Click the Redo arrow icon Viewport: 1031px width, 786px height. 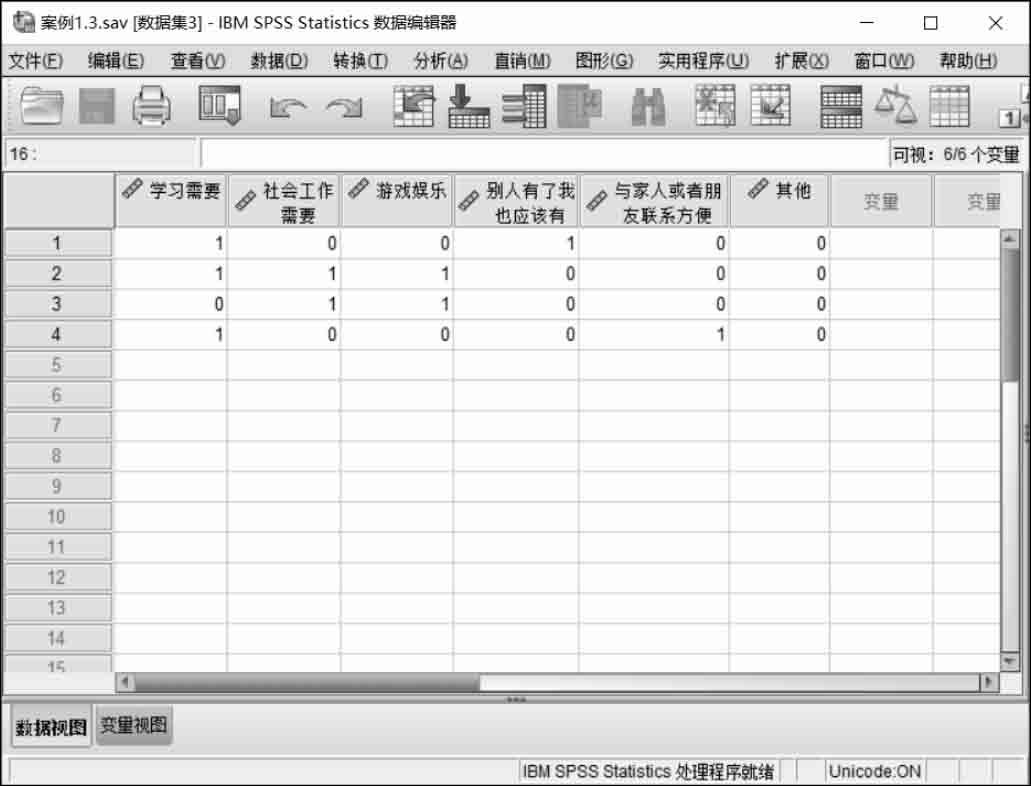pyautogui.click(x=344, y=107)
